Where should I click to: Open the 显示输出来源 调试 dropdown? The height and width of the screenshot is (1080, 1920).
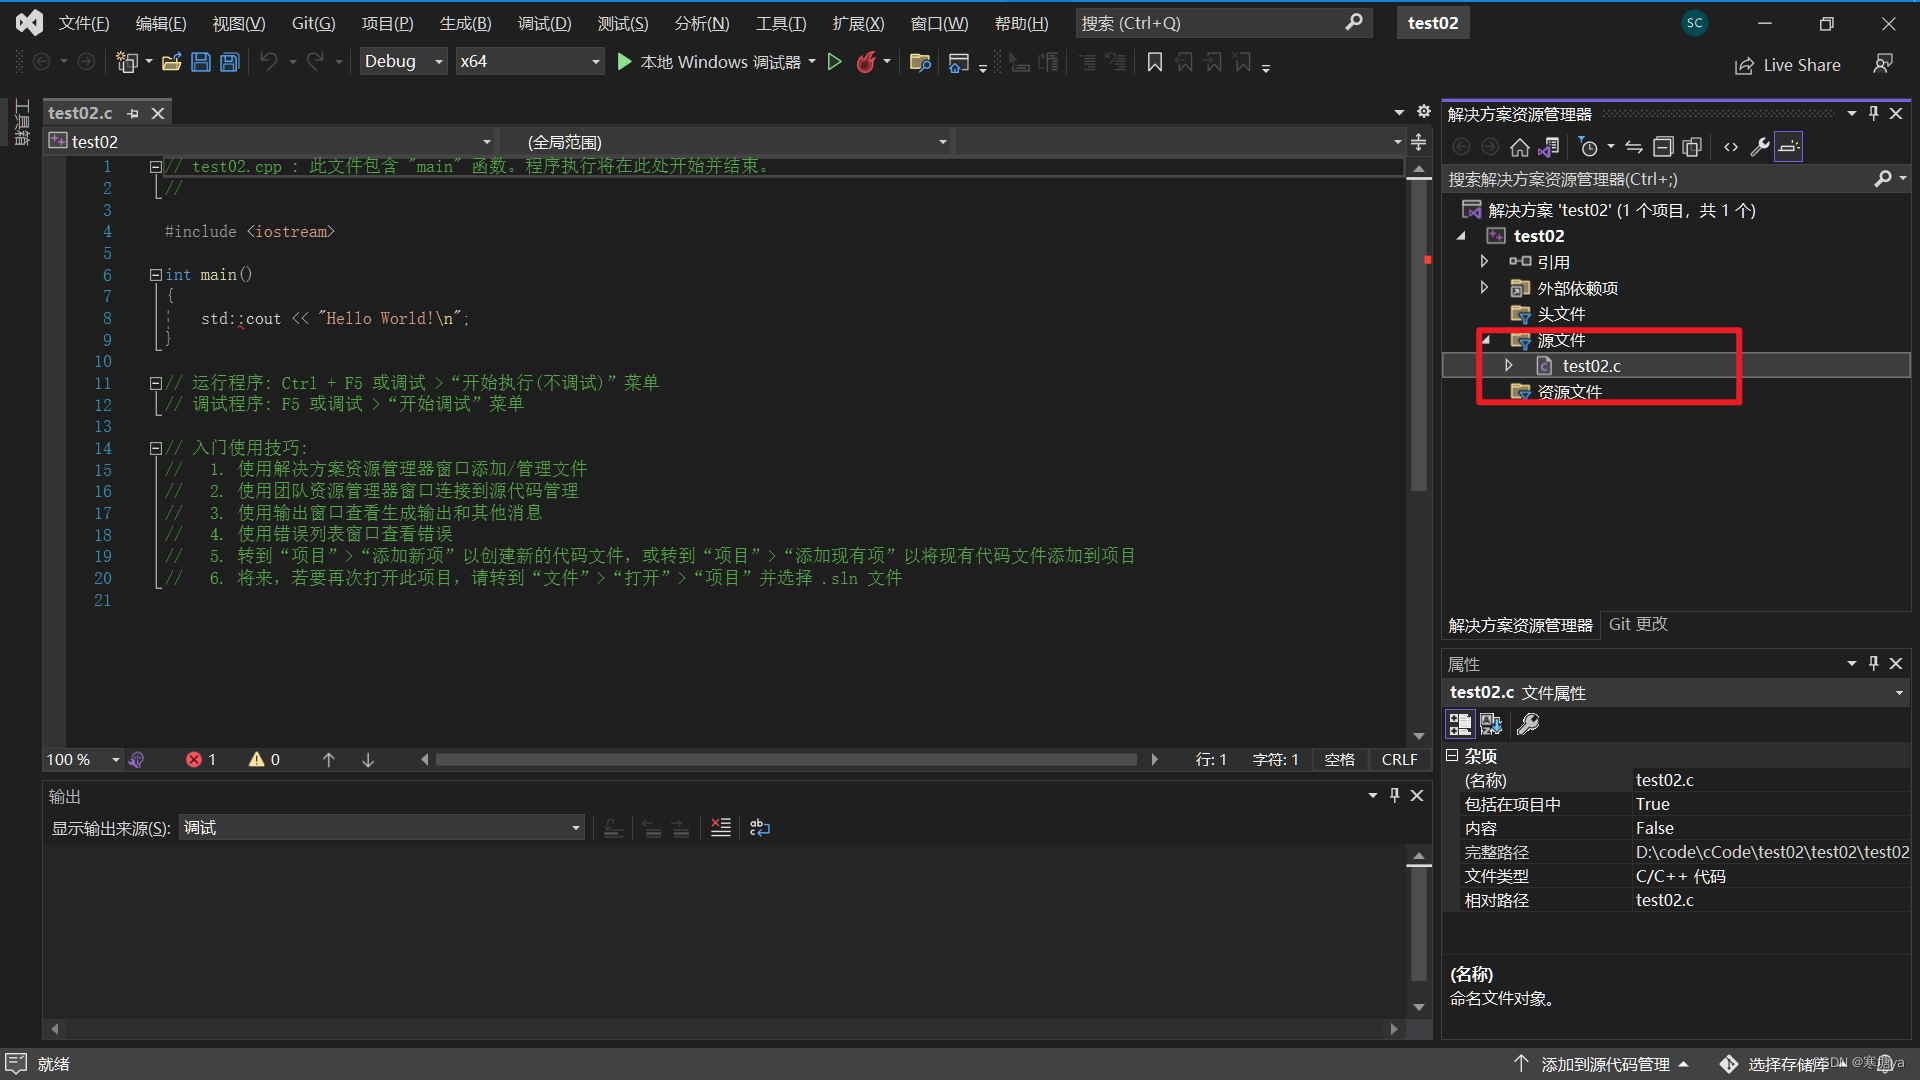pyautogui.click(x=382, y=828)
